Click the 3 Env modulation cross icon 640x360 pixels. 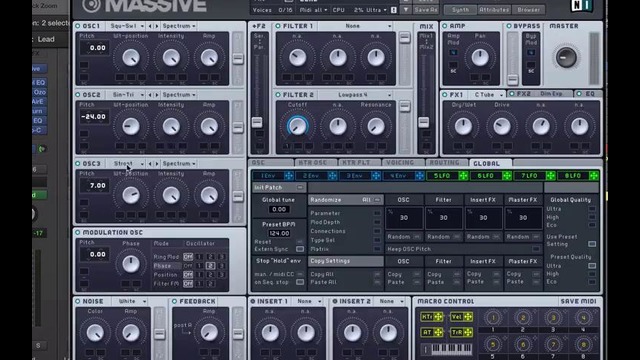[376, 176]
